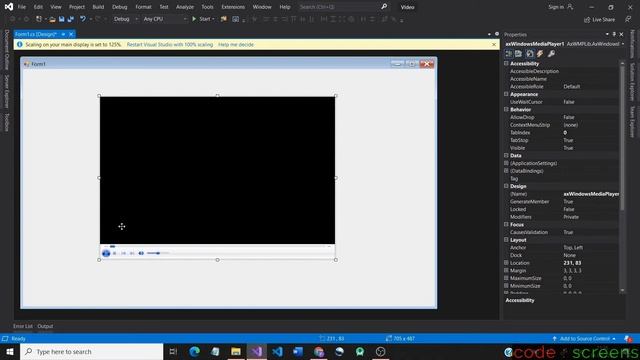The image size is (640, 360).
Task: Open the Debug configuration dropdown
Action: click(126, 19)
